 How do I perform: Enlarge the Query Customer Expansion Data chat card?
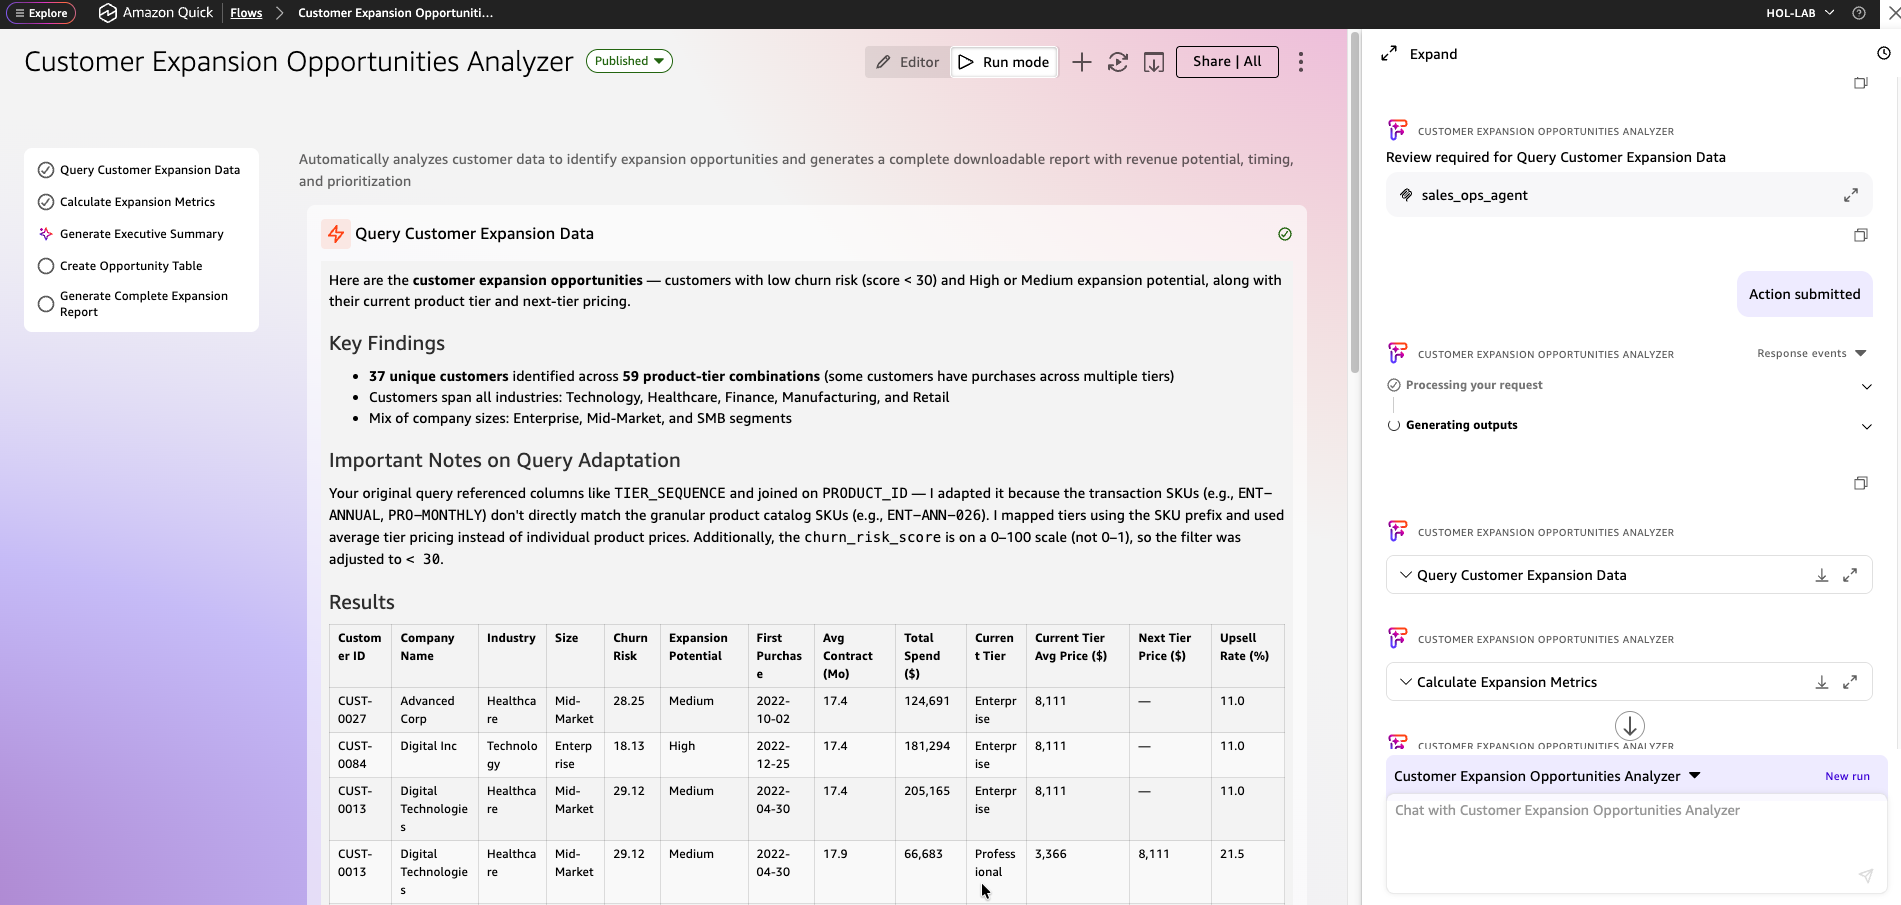(x=1850, y=575)
